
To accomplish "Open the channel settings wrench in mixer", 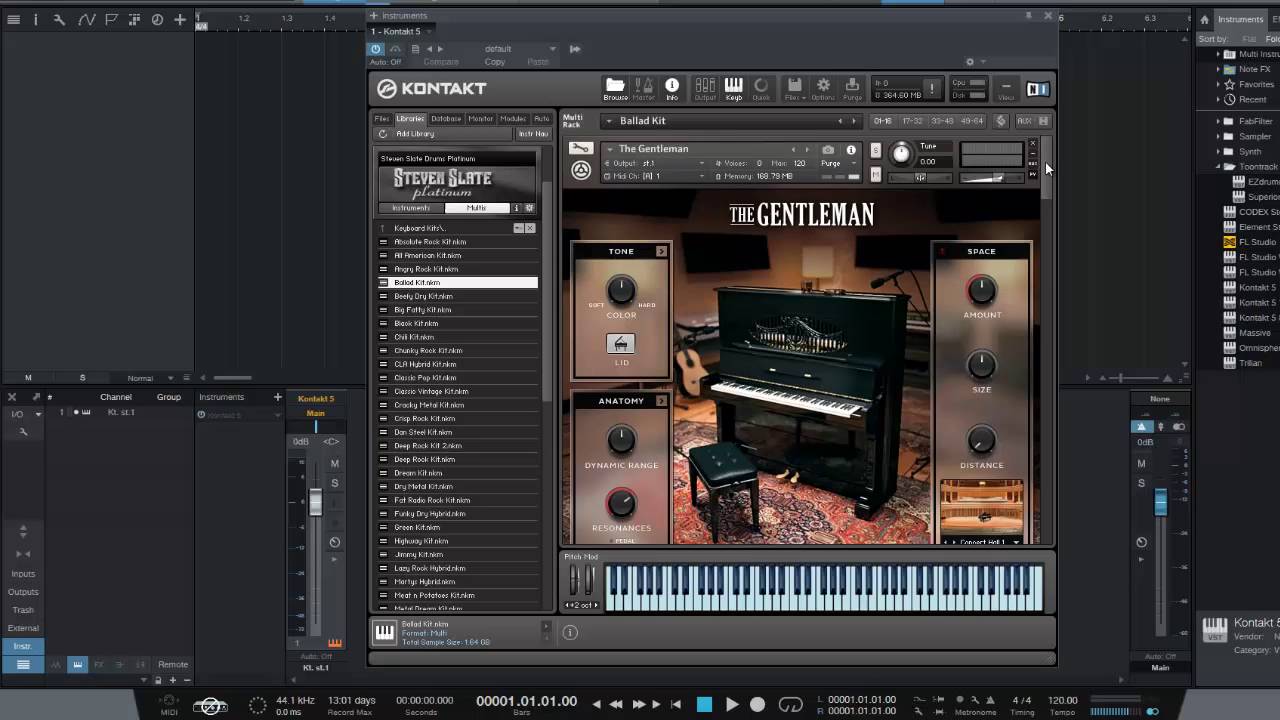I will pyautogui.click(x=23, y=431).
